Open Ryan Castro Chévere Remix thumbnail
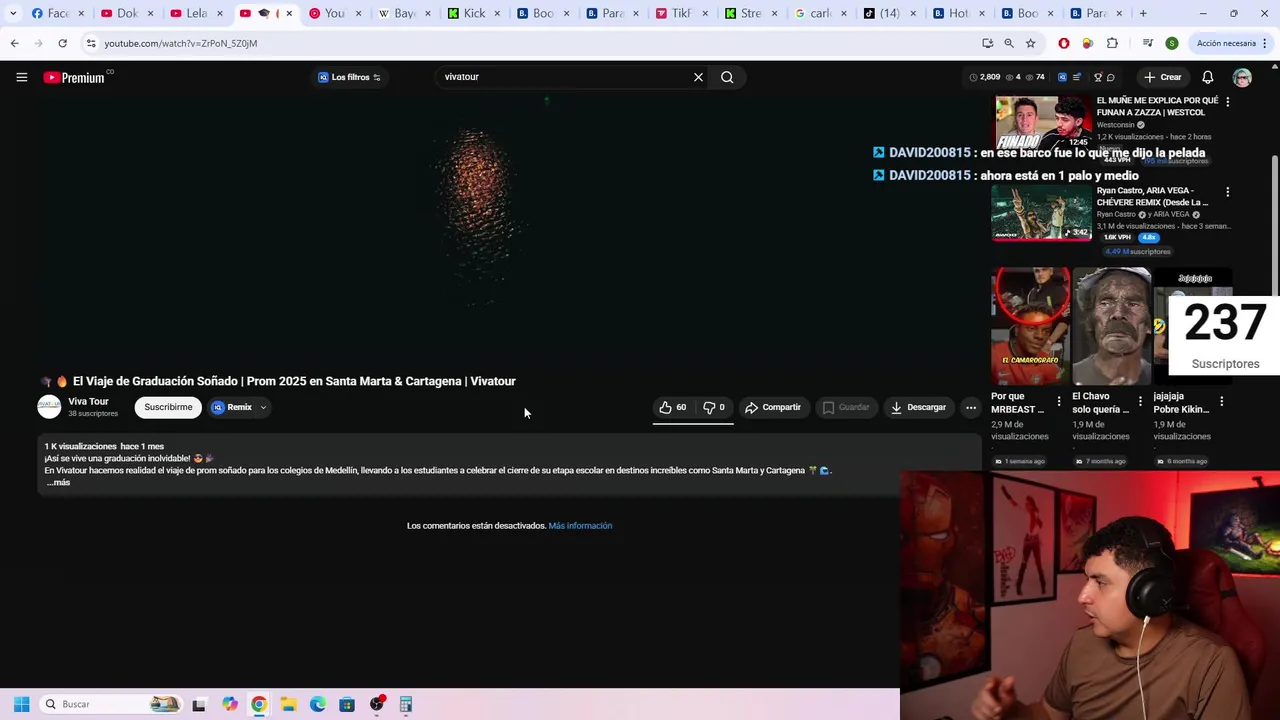Viewport: 1280px width, 720px height. (1042, 212)
